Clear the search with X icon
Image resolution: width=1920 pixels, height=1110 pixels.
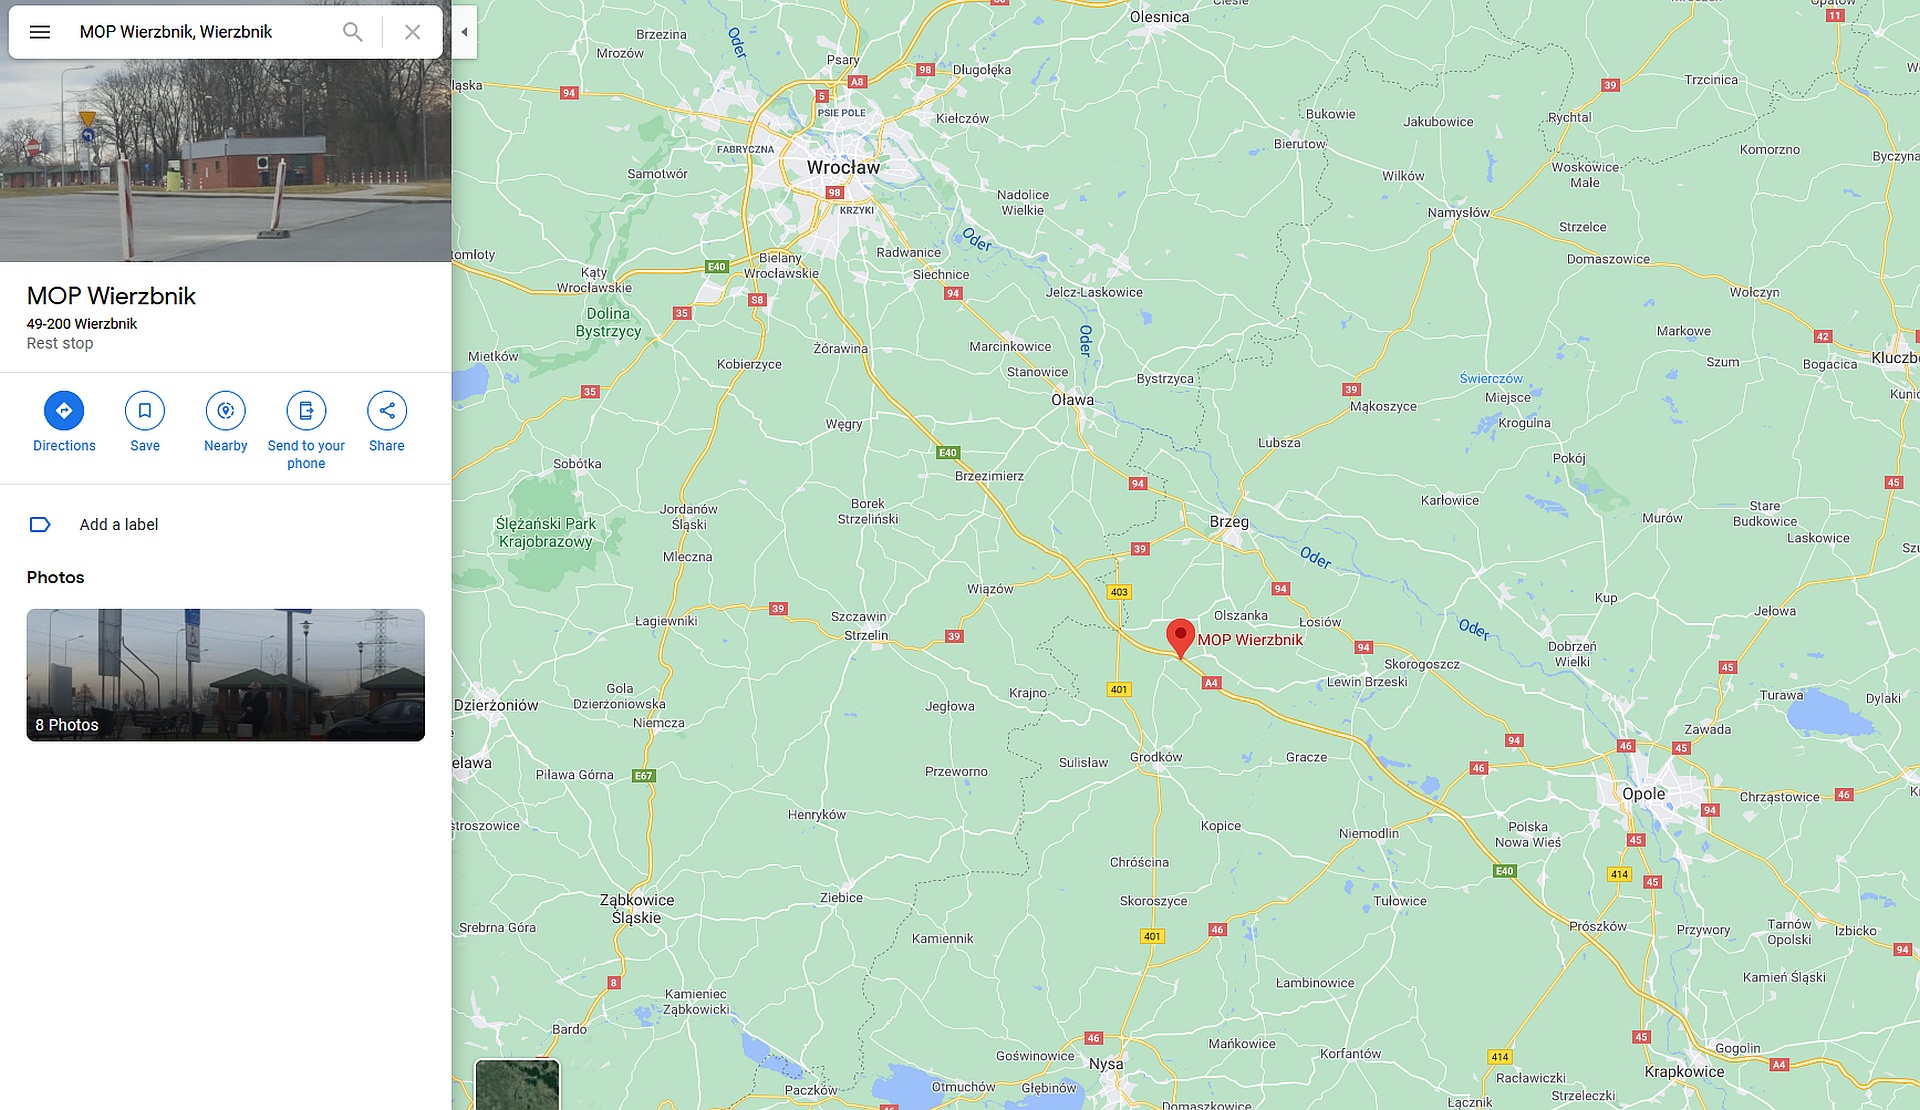(x=412, y=32)
